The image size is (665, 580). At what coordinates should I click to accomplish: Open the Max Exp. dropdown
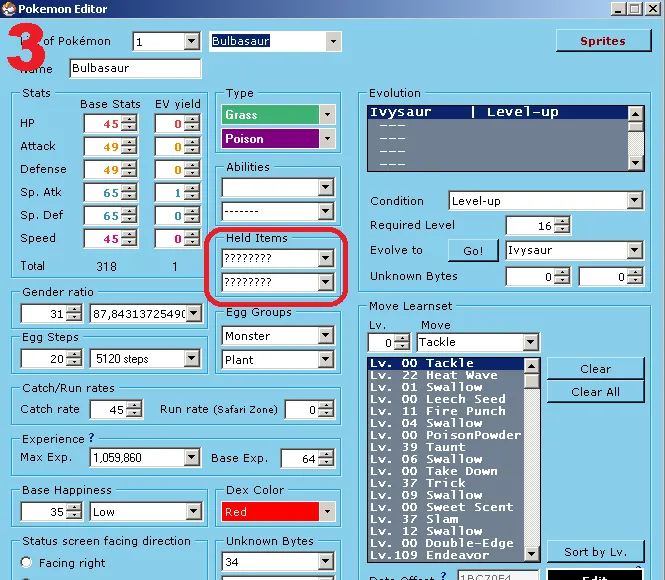pos(192,457)
